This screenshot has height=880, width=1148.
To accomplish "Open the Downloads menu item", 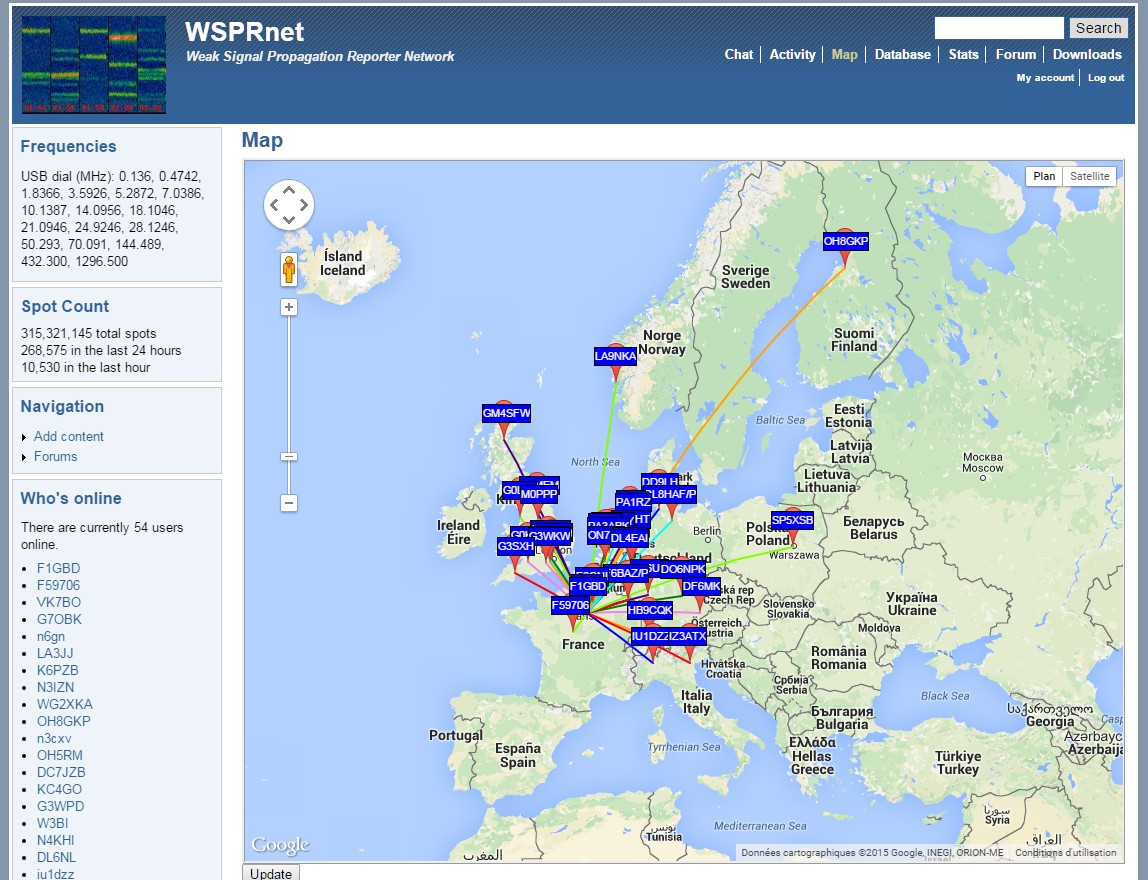I will (1086, 54).
